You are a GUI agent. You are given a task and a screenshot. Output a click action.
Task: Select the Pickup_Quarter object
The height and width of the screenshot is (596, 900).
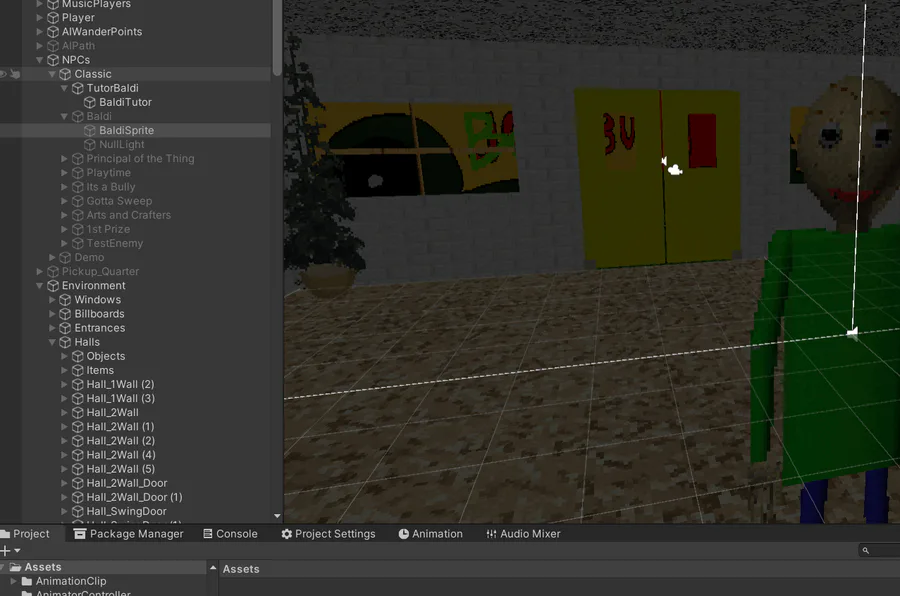click(x=100, y=272)
